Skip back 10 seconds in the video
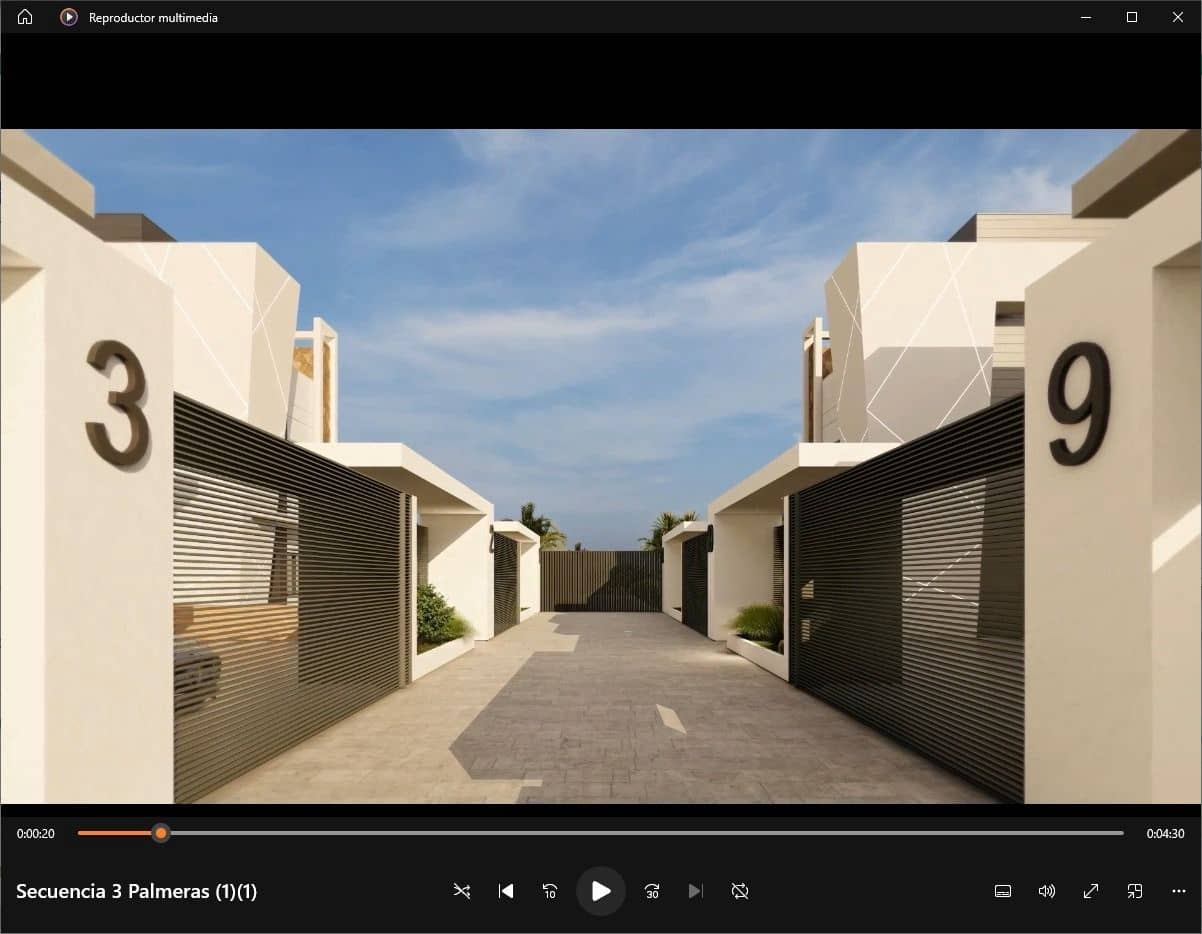Screen dimensions: 1202x934 point(549,891)
